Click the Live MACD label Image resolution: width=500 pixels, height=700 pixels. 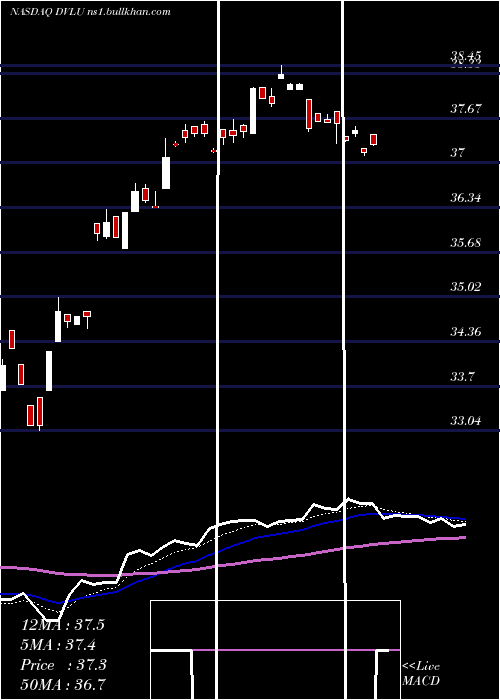coord(421,673)
